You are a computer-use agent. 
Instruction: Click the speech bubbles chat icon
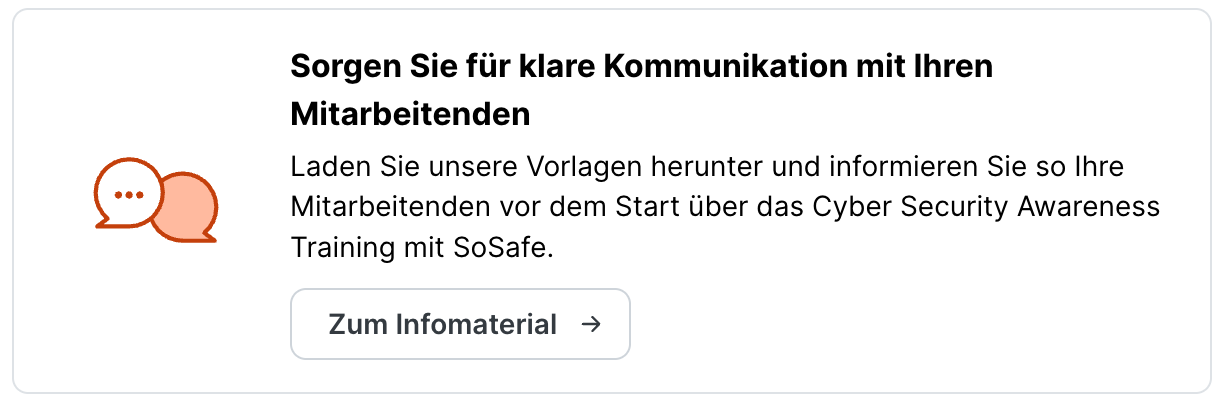point(155,200)
